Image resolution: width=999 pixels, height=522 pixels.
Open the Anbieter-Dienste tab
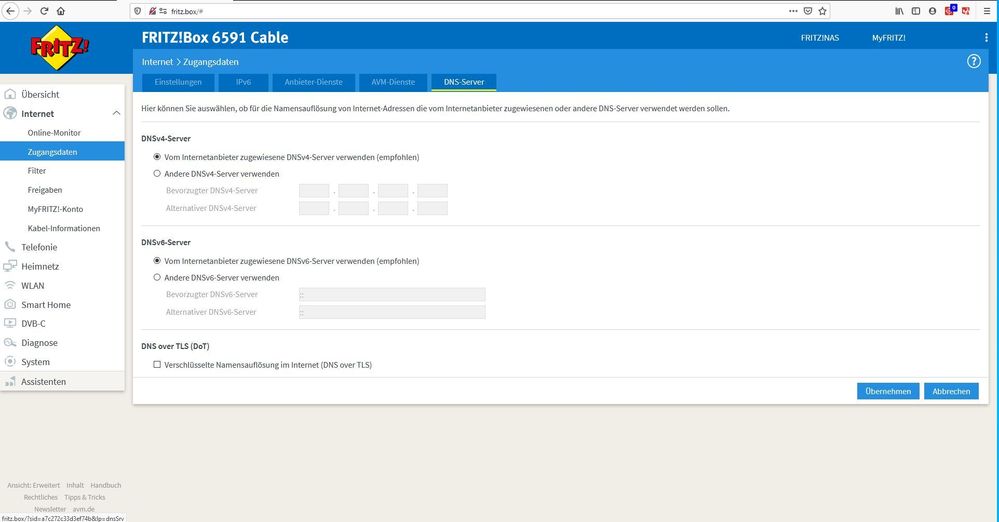coord(313,82)
